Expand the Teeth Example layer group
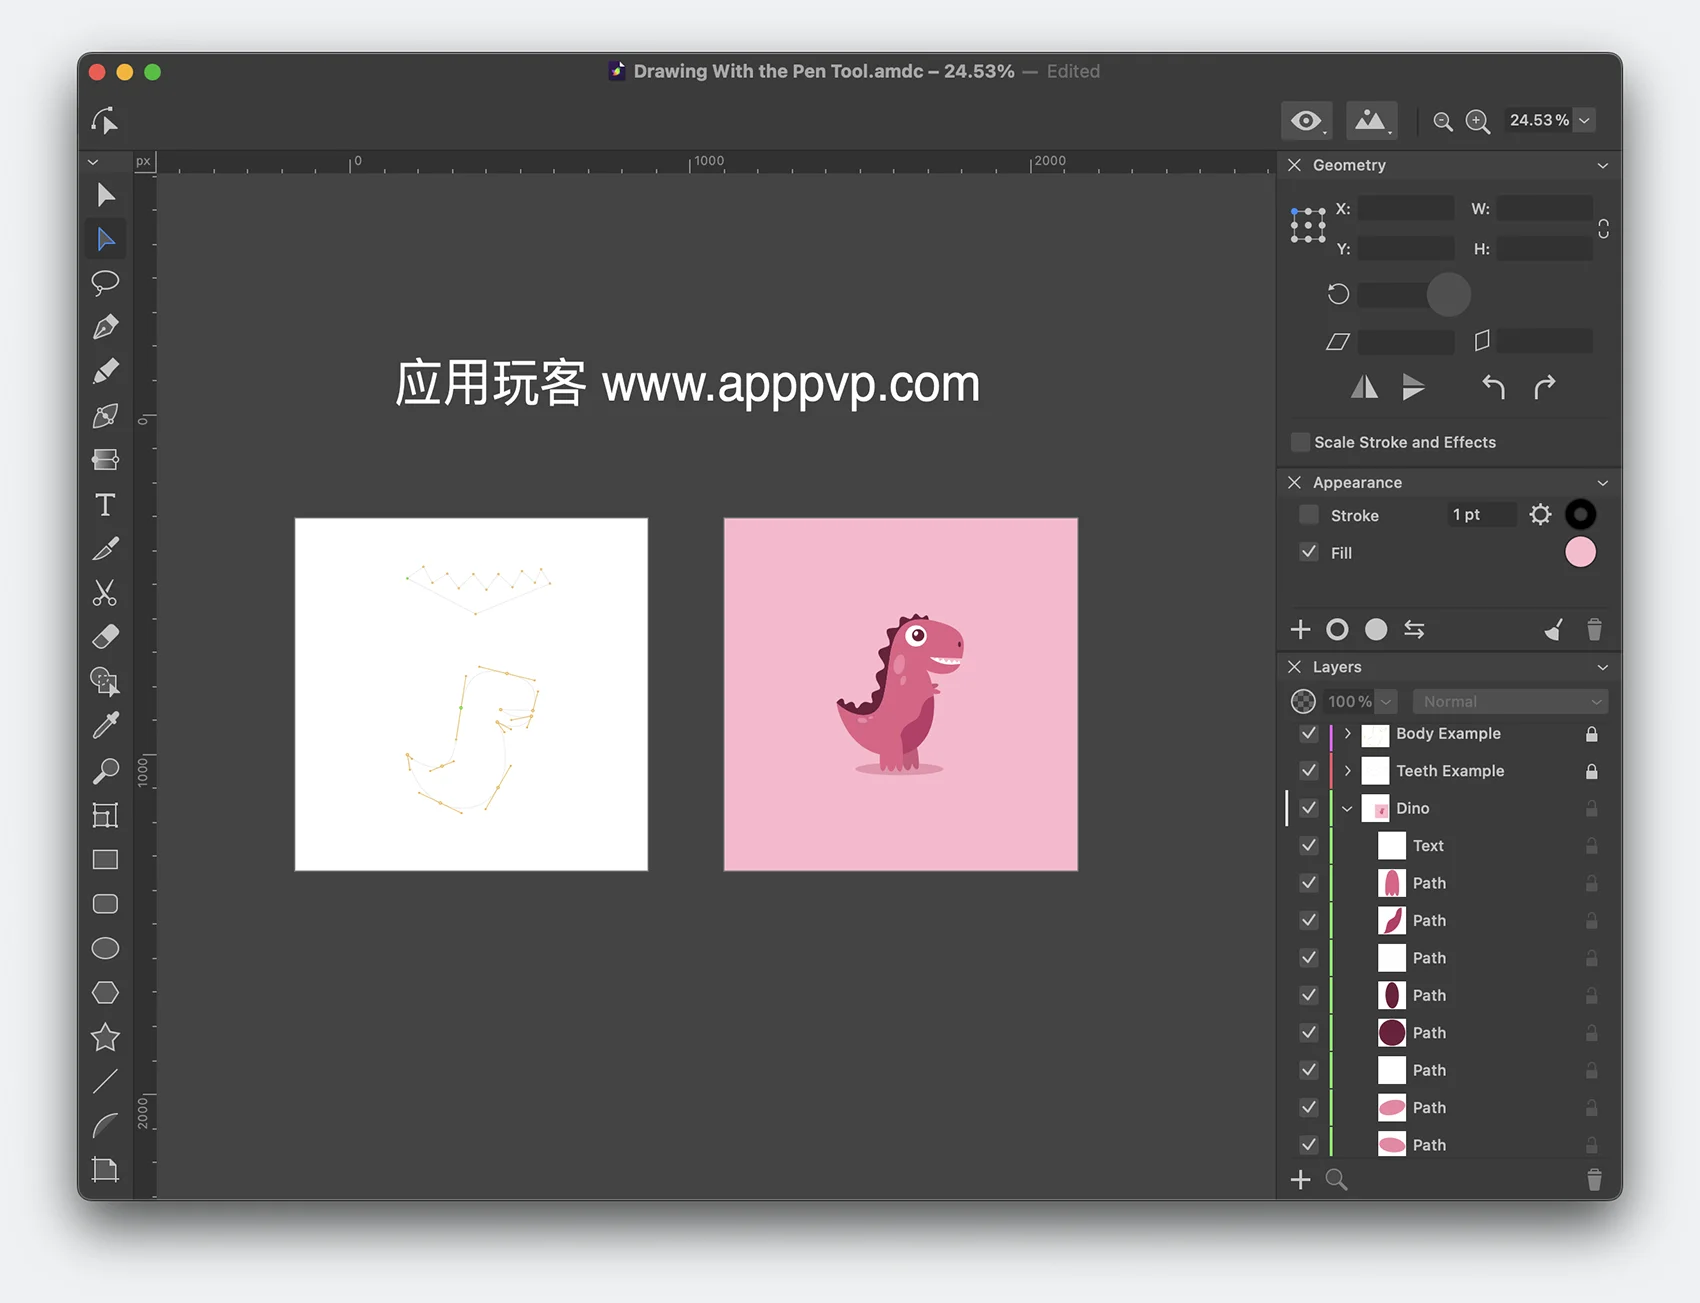 [x=1347, y=771]
